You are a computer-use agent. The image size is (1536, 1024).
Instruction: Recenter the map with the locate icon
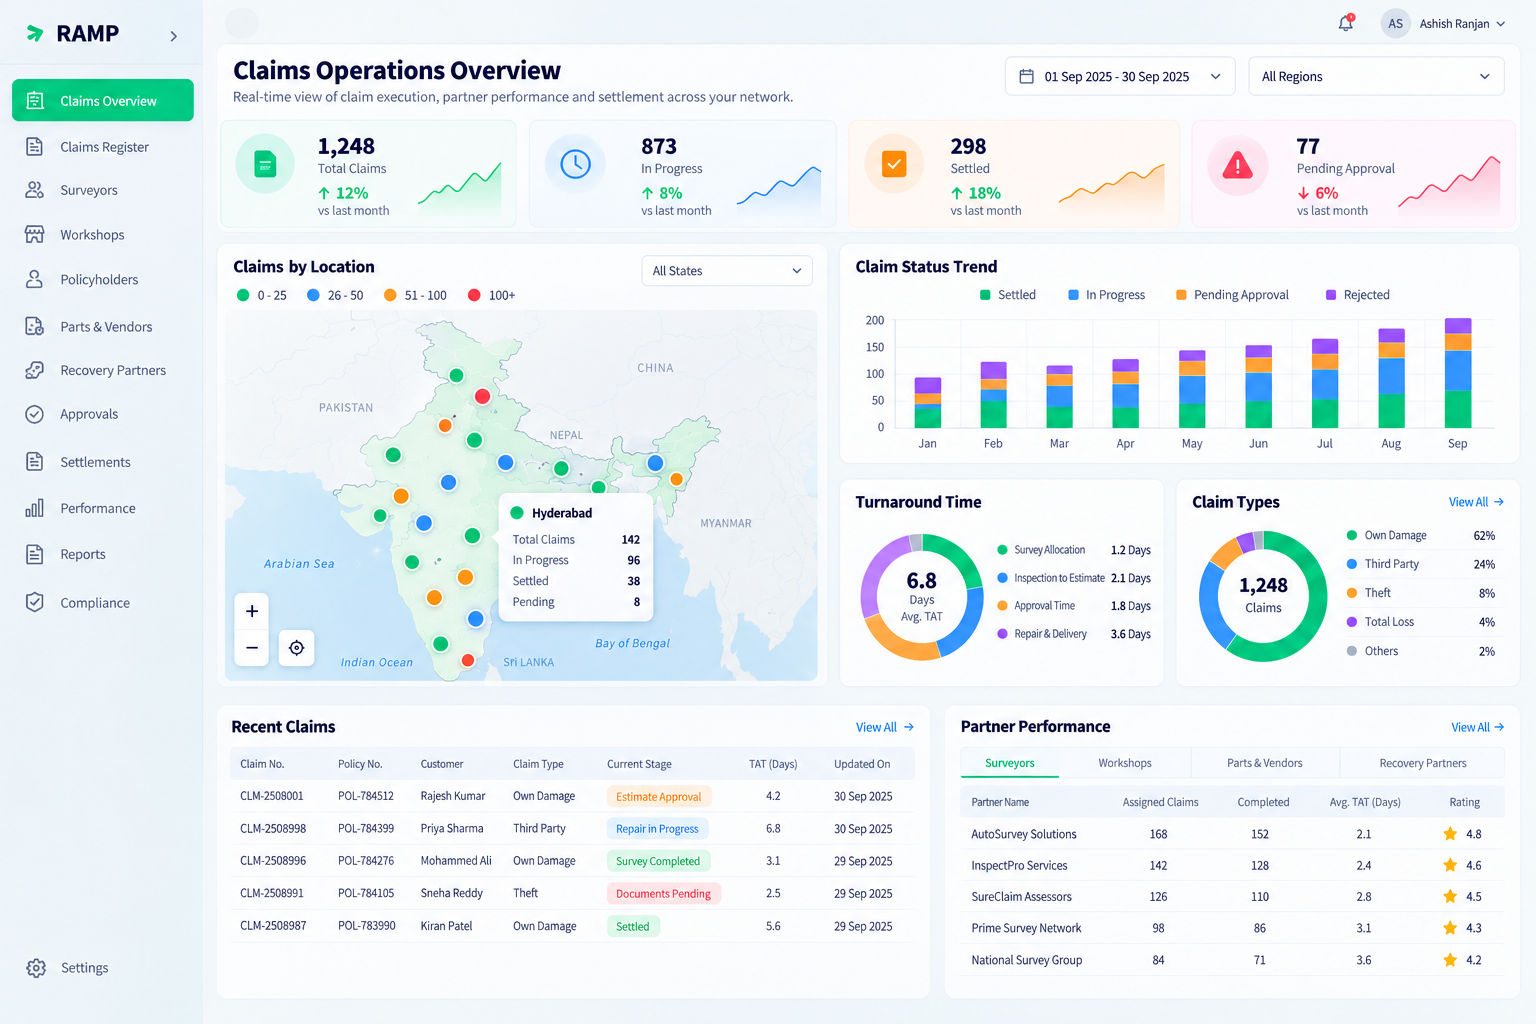[x=297, y=648]
